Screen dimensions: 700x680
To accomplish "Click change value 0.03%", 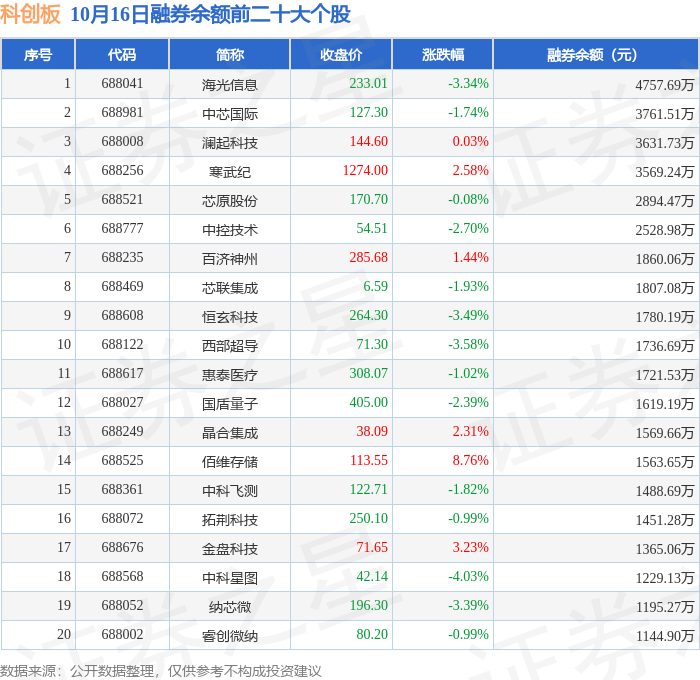I will coord(471,142).
